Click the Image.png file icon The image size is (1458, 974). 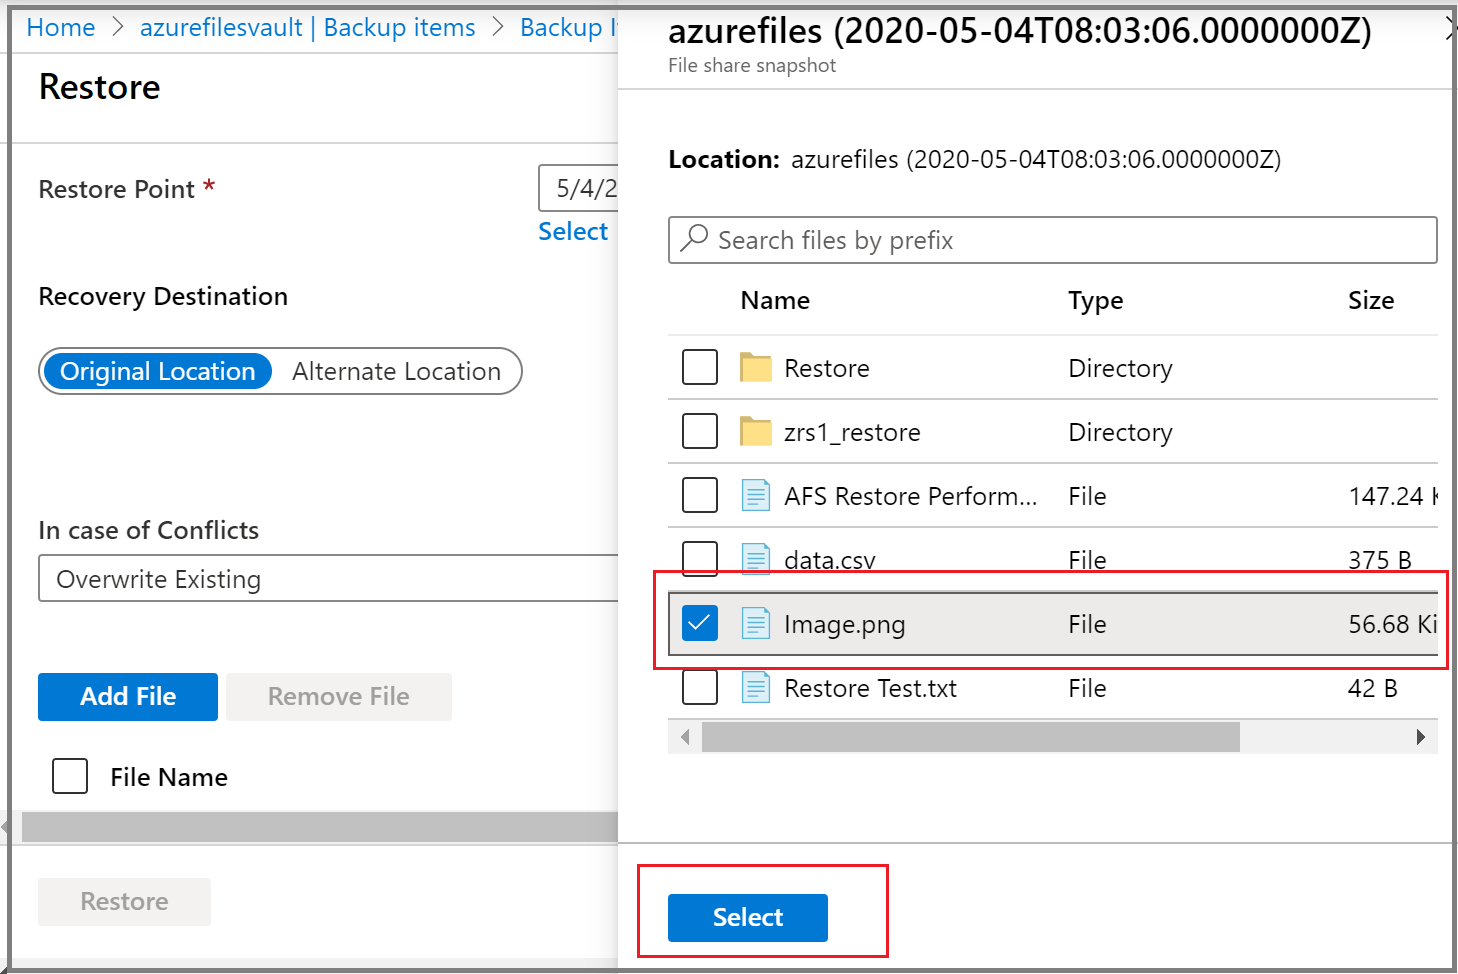coord(756,623)
